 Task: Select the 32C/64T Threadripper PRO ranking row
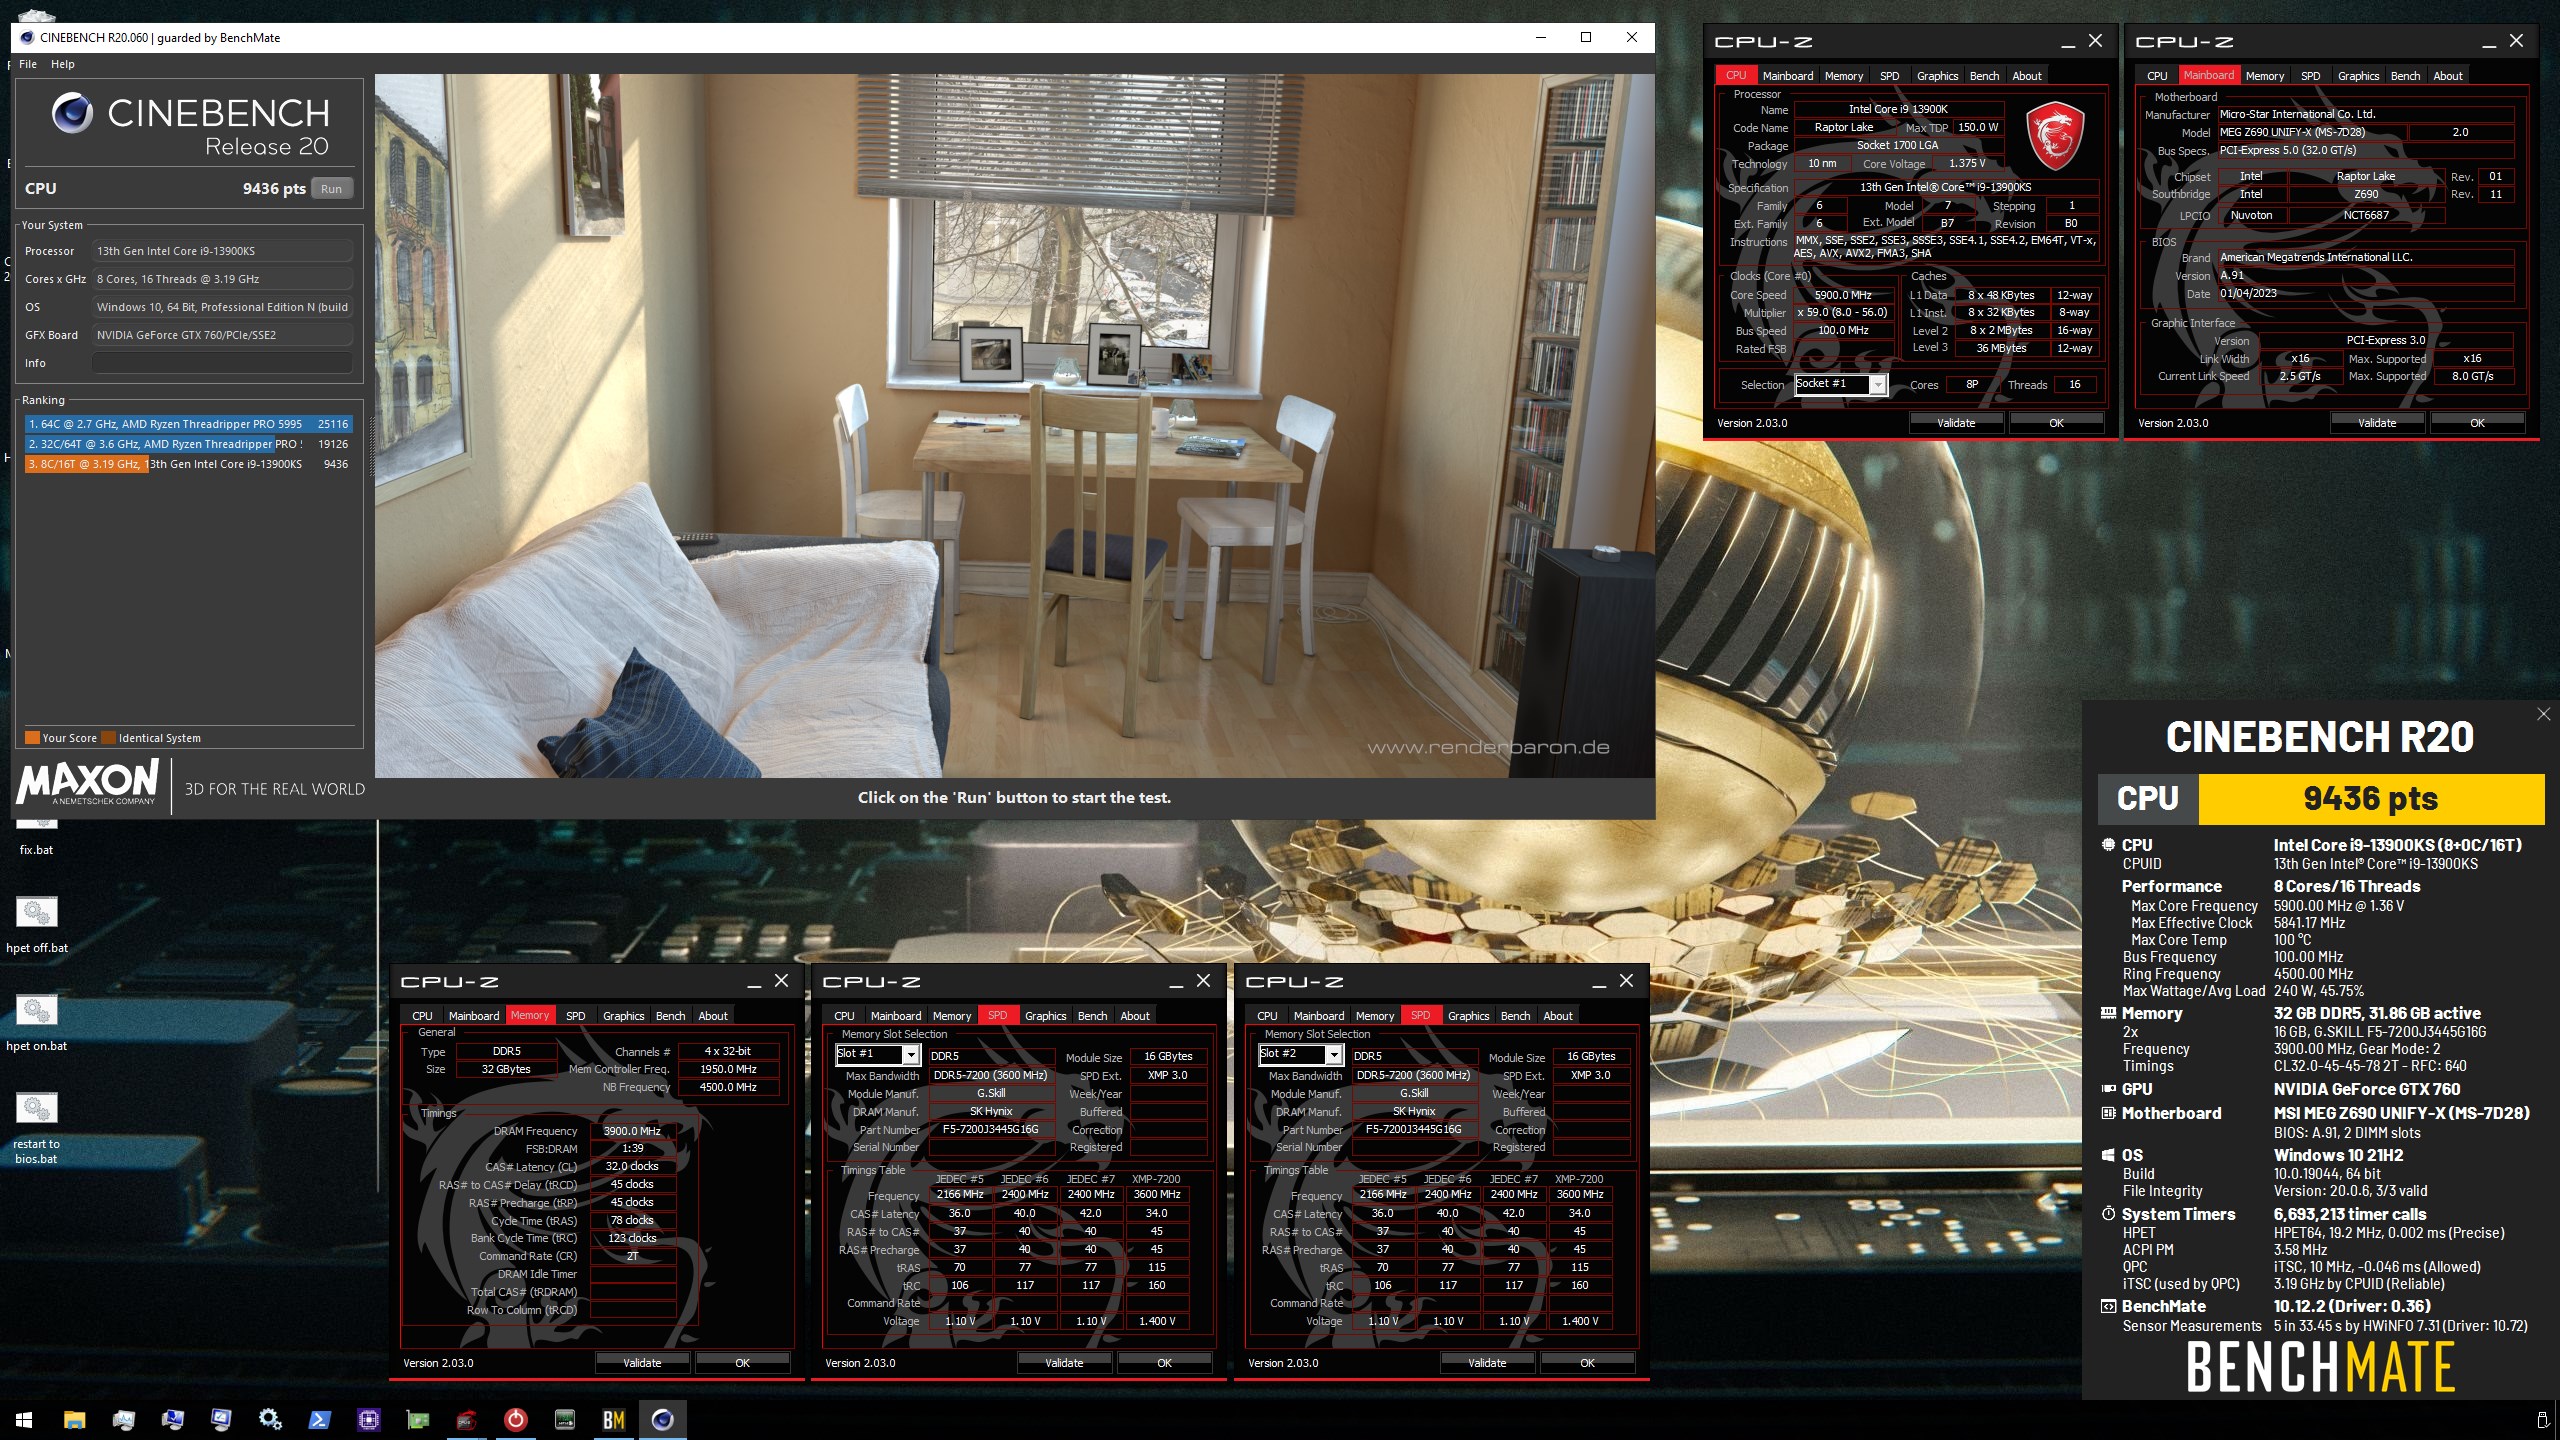[188, 444]
